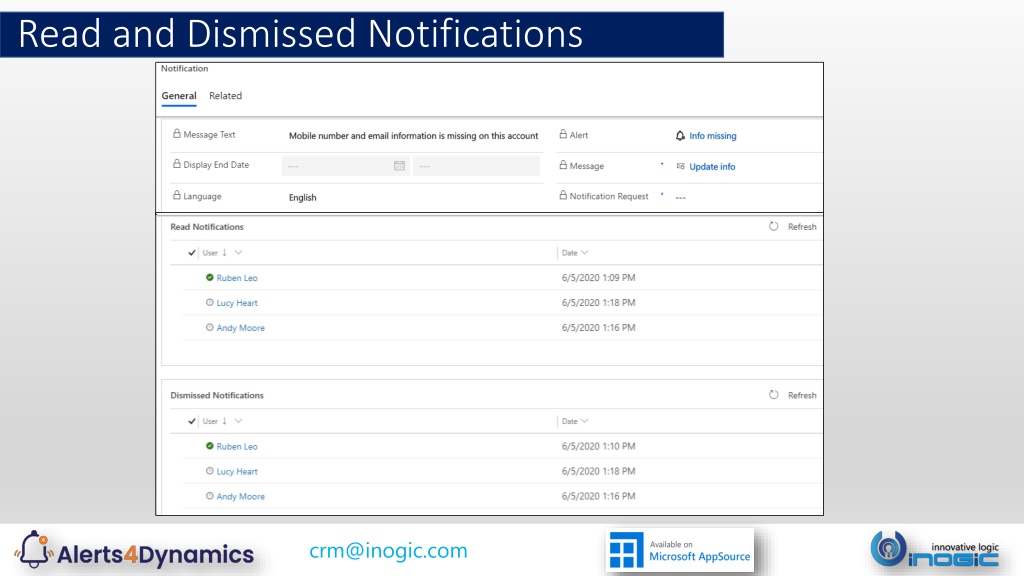Click sort arrow on User column in Read Notifications
1024x576 pixels.
point(225,253)
